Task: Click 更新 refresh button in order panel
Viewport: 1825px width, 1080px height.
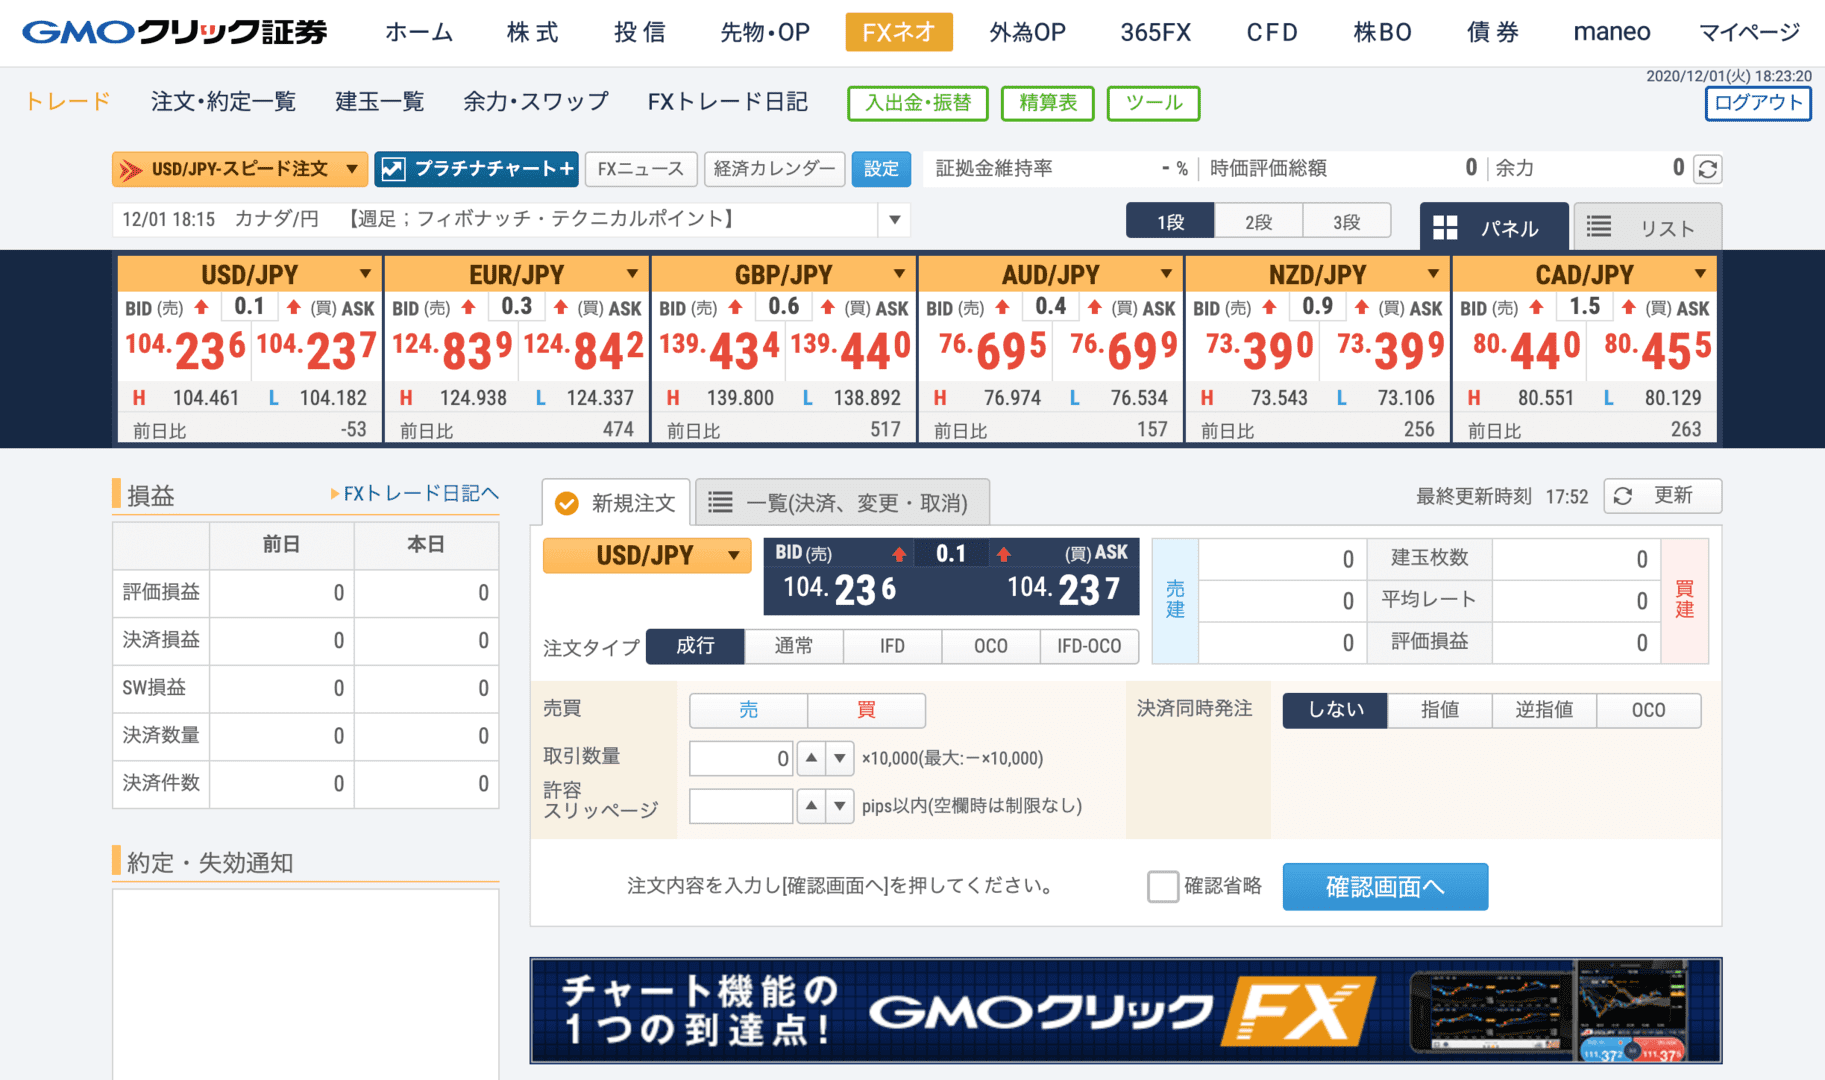Action: tap(1662, 496)
